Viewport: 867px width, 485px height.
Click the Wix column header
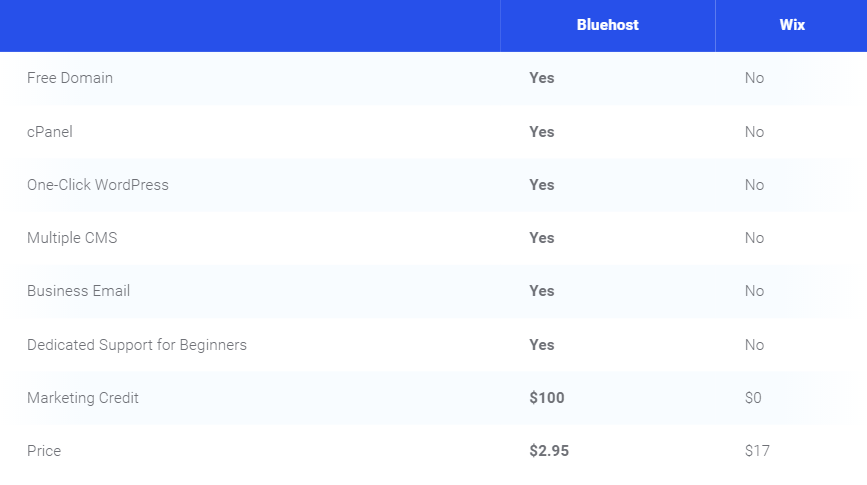tap(792, 25)
